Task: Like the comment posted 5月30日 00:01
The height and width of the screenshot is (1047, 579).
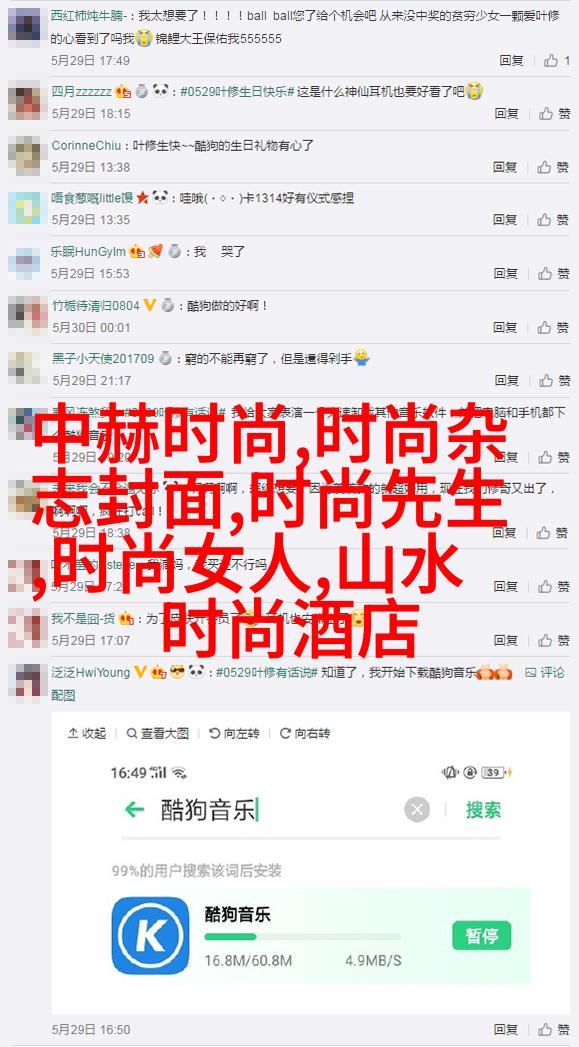Action: 554,327
